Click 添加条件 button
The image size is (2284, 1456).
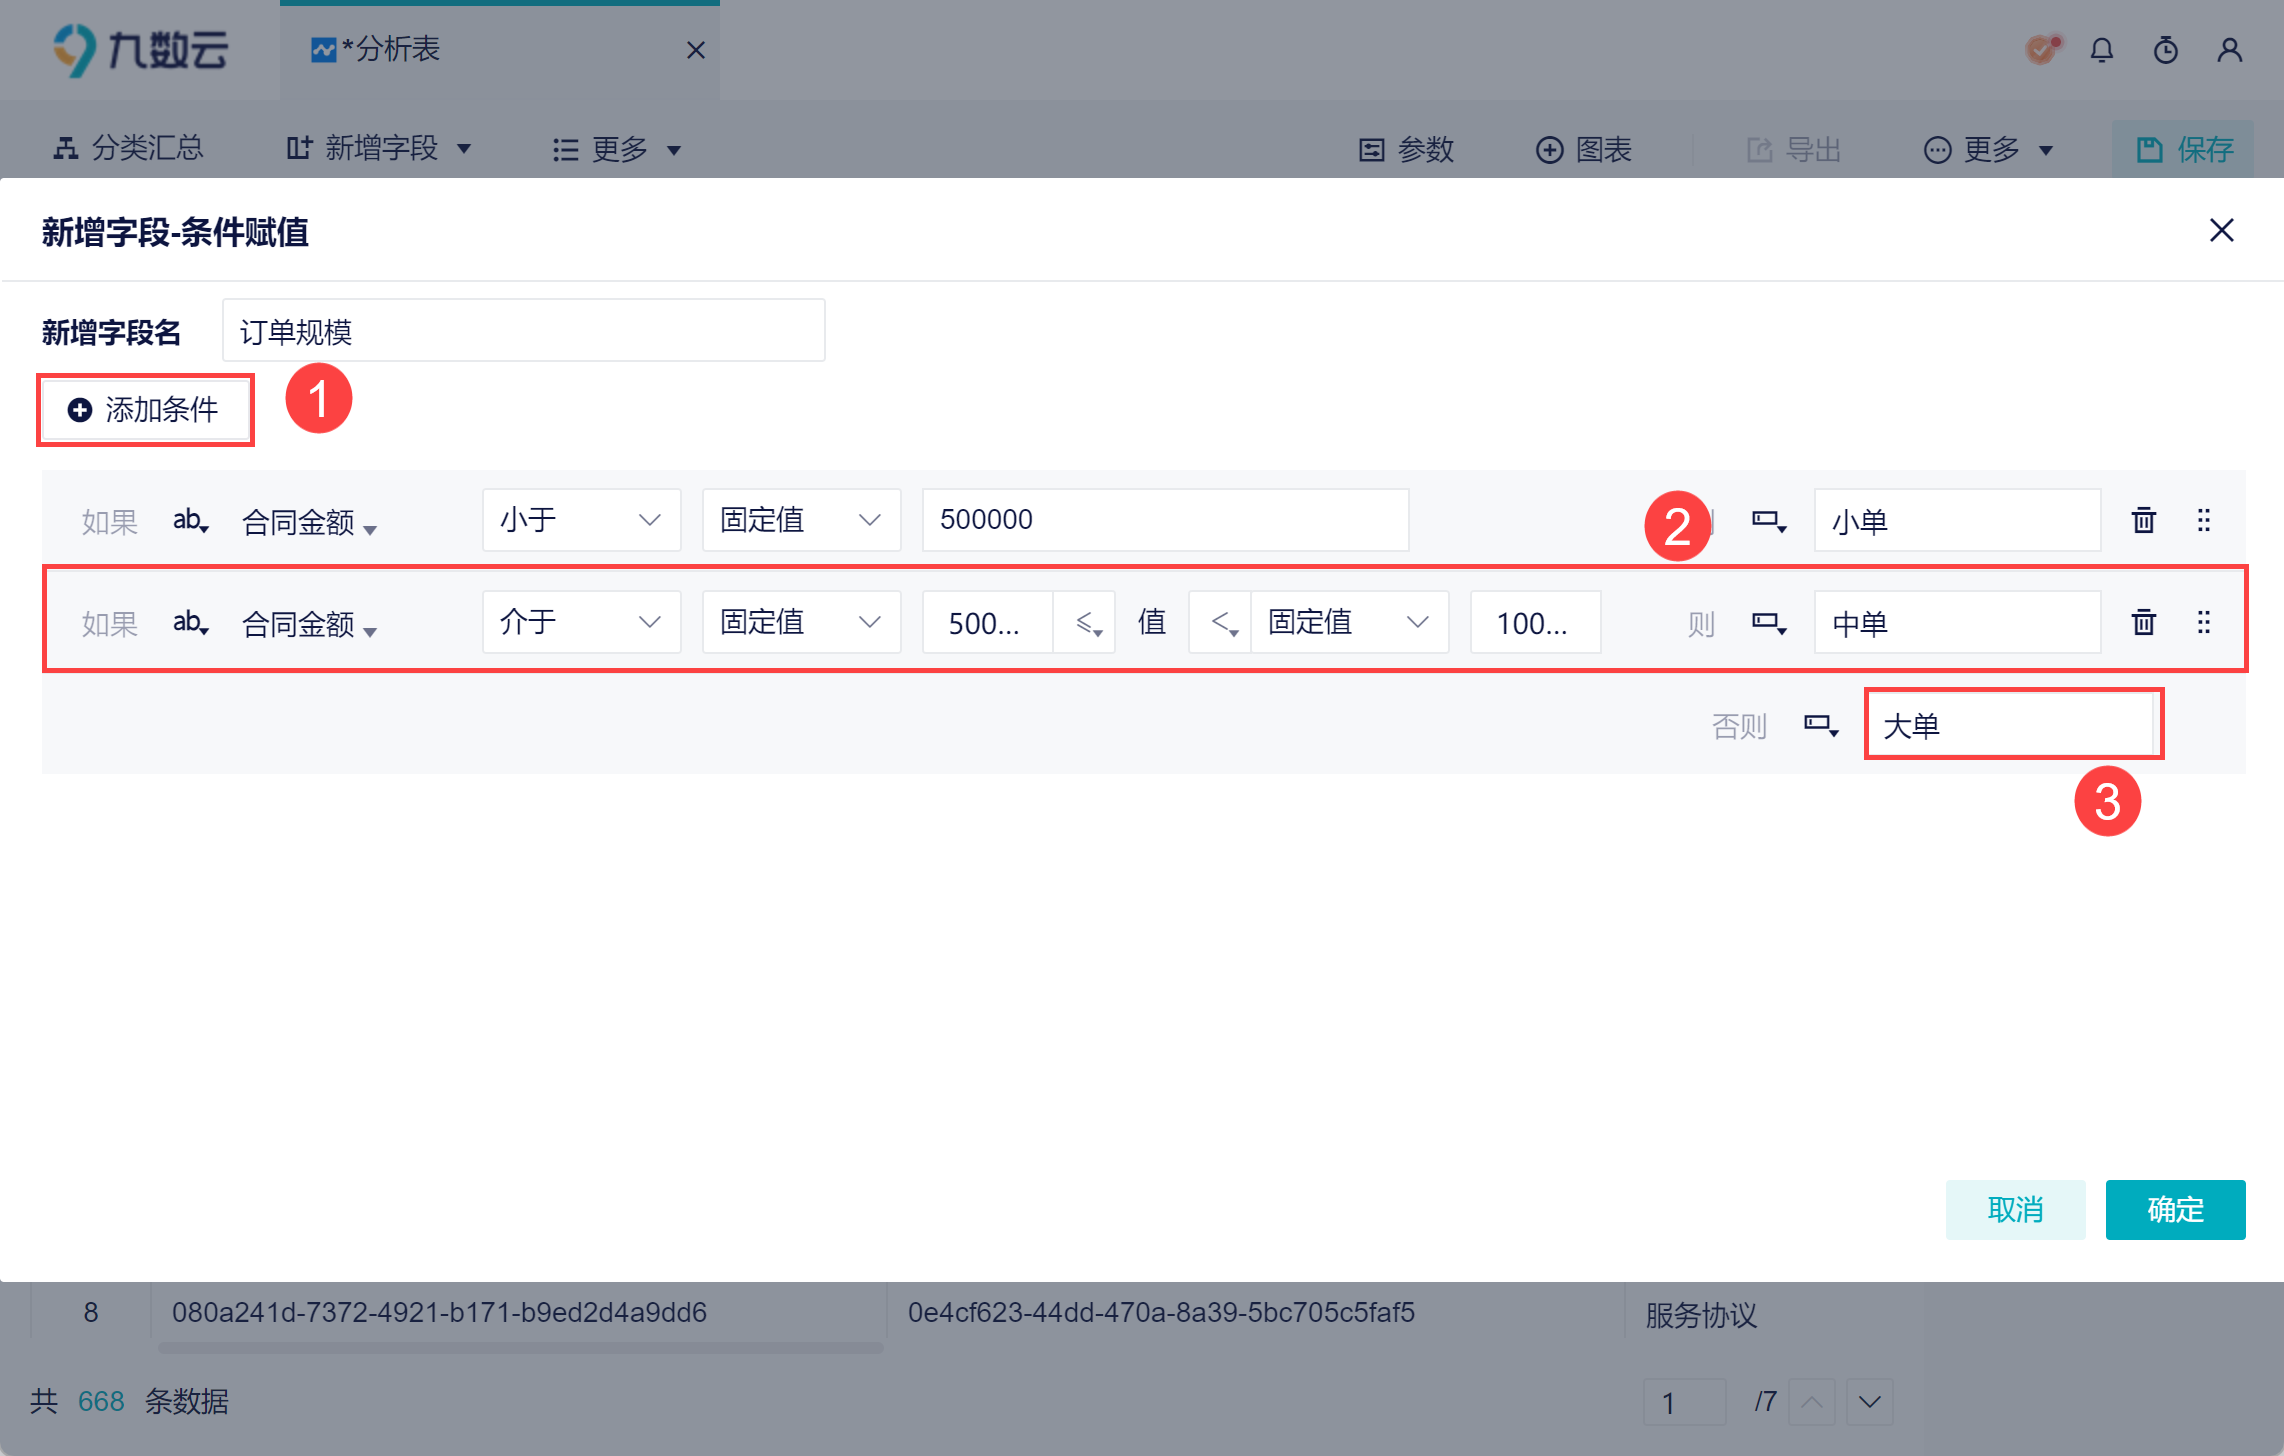coord(145,410)
